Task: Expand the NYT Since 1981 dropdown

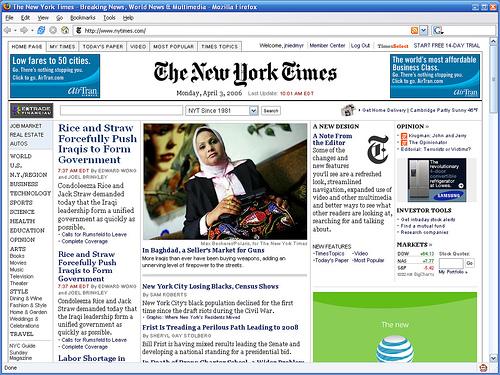Action: tap(254, 110)
